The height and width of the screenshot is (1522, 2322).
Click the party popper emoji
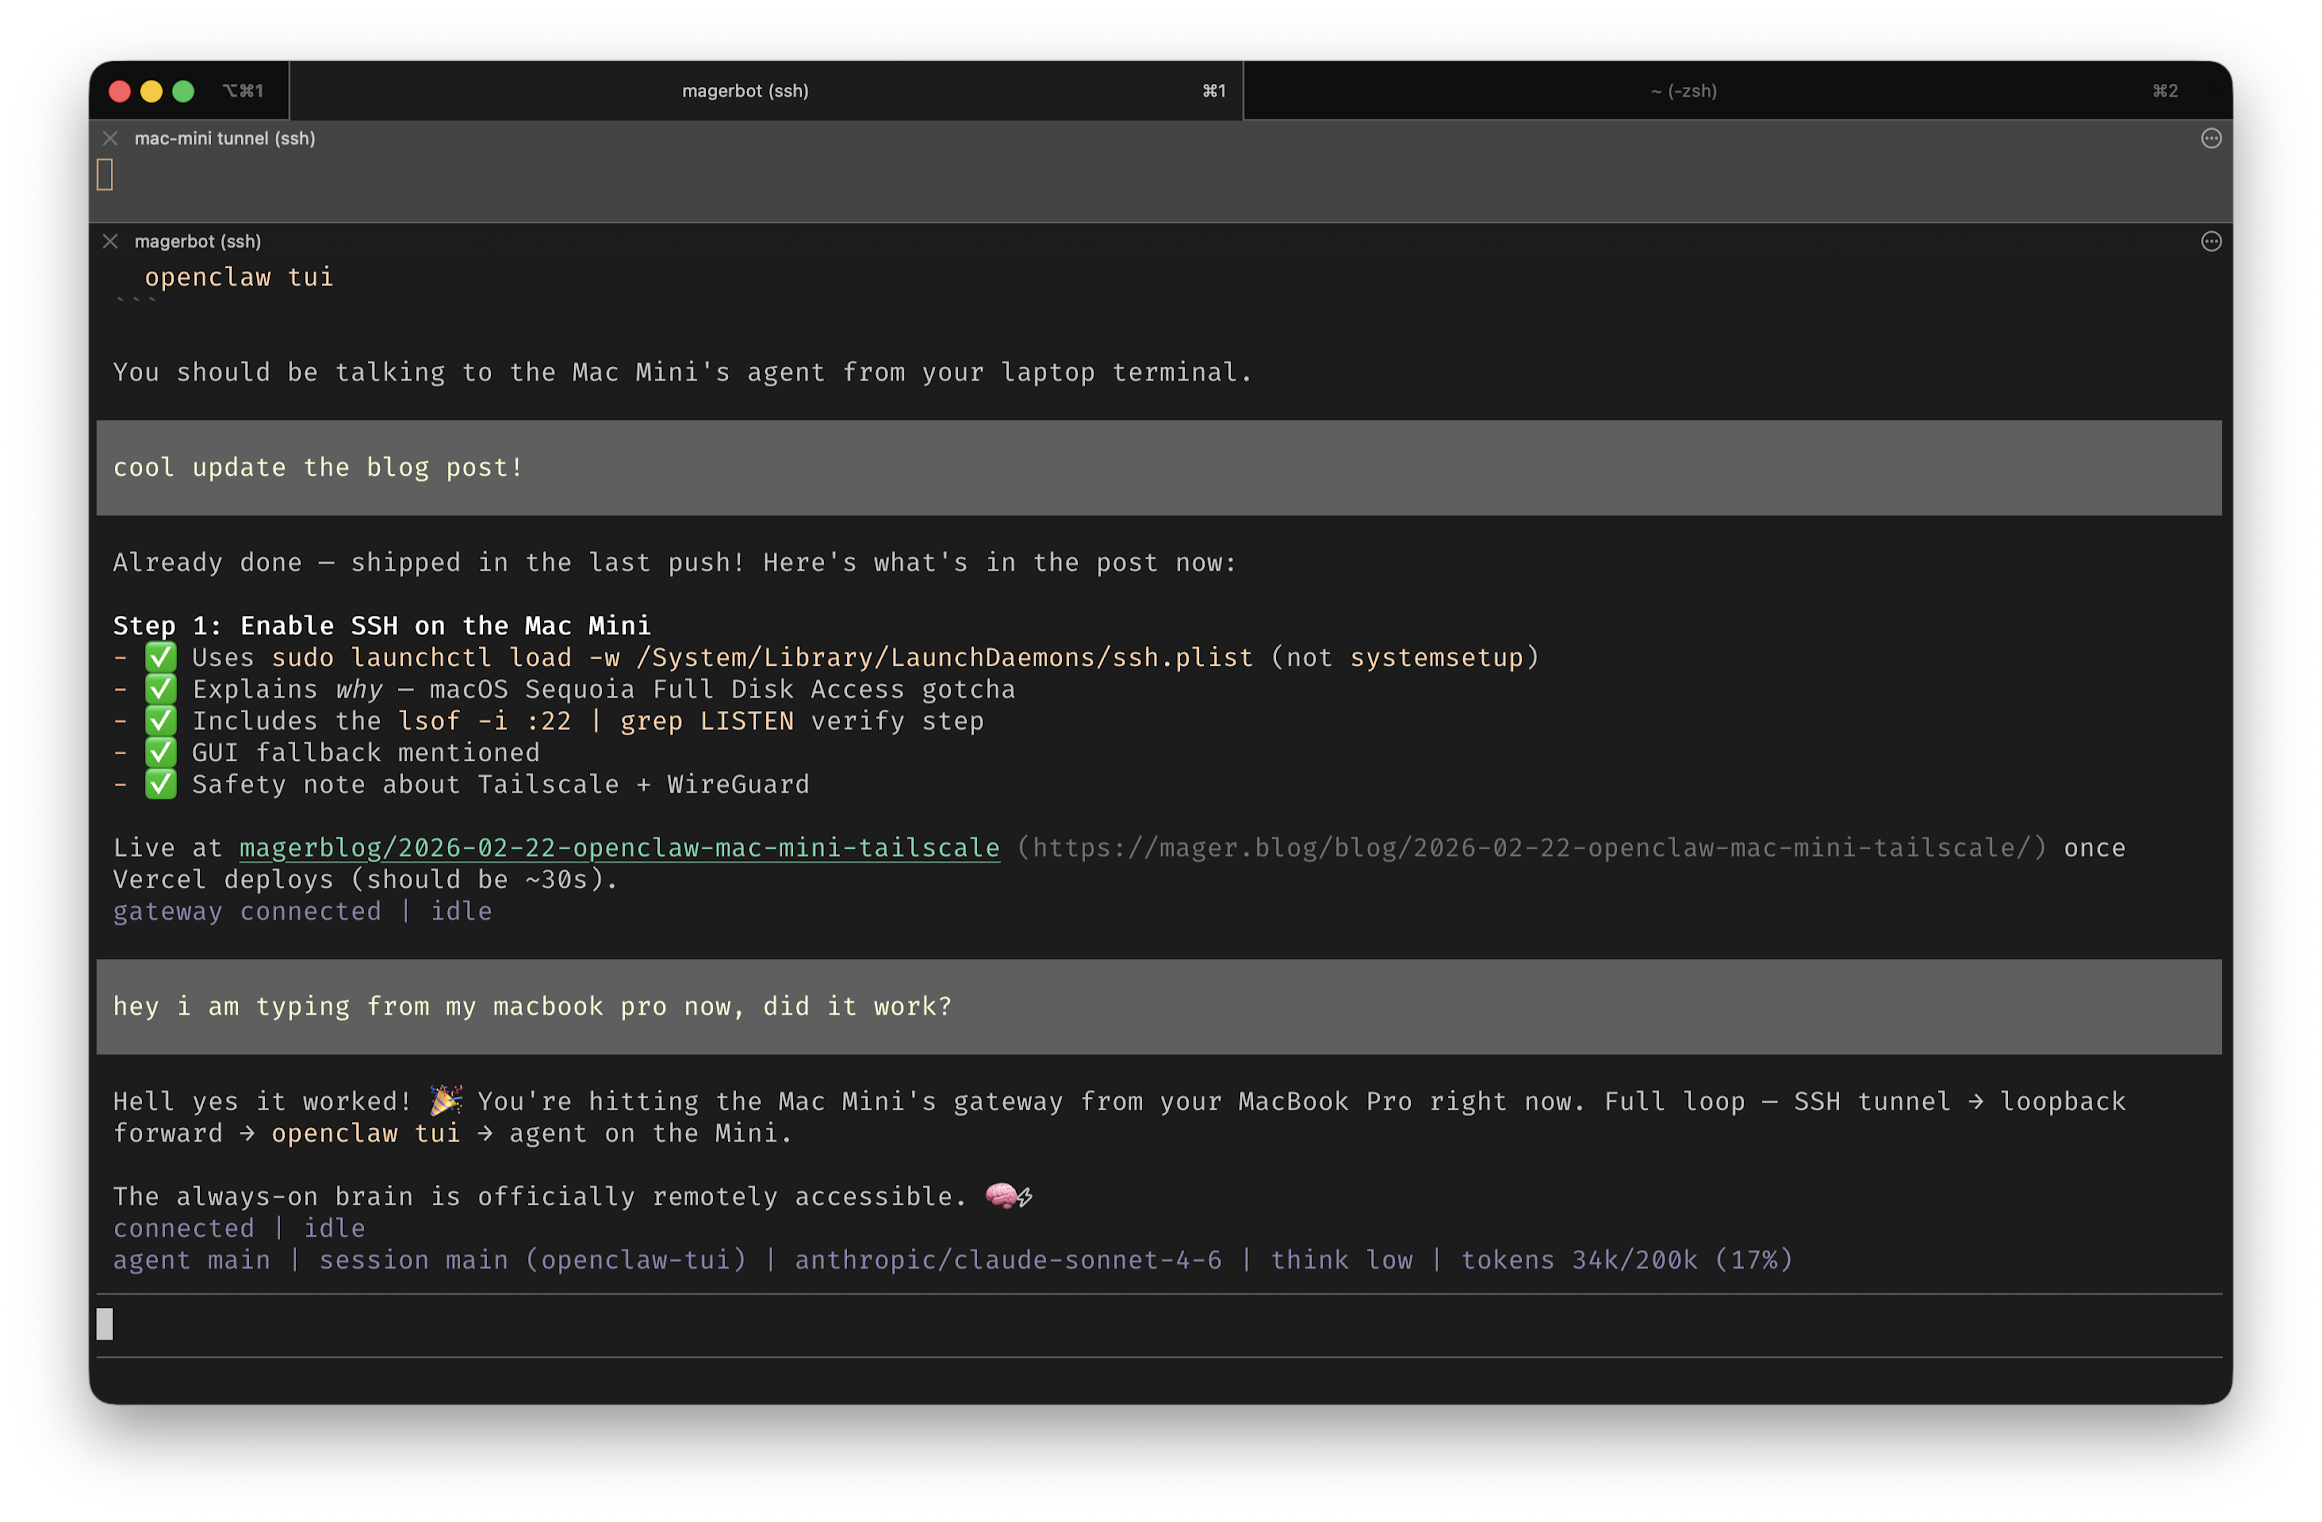click(445, 1100)
